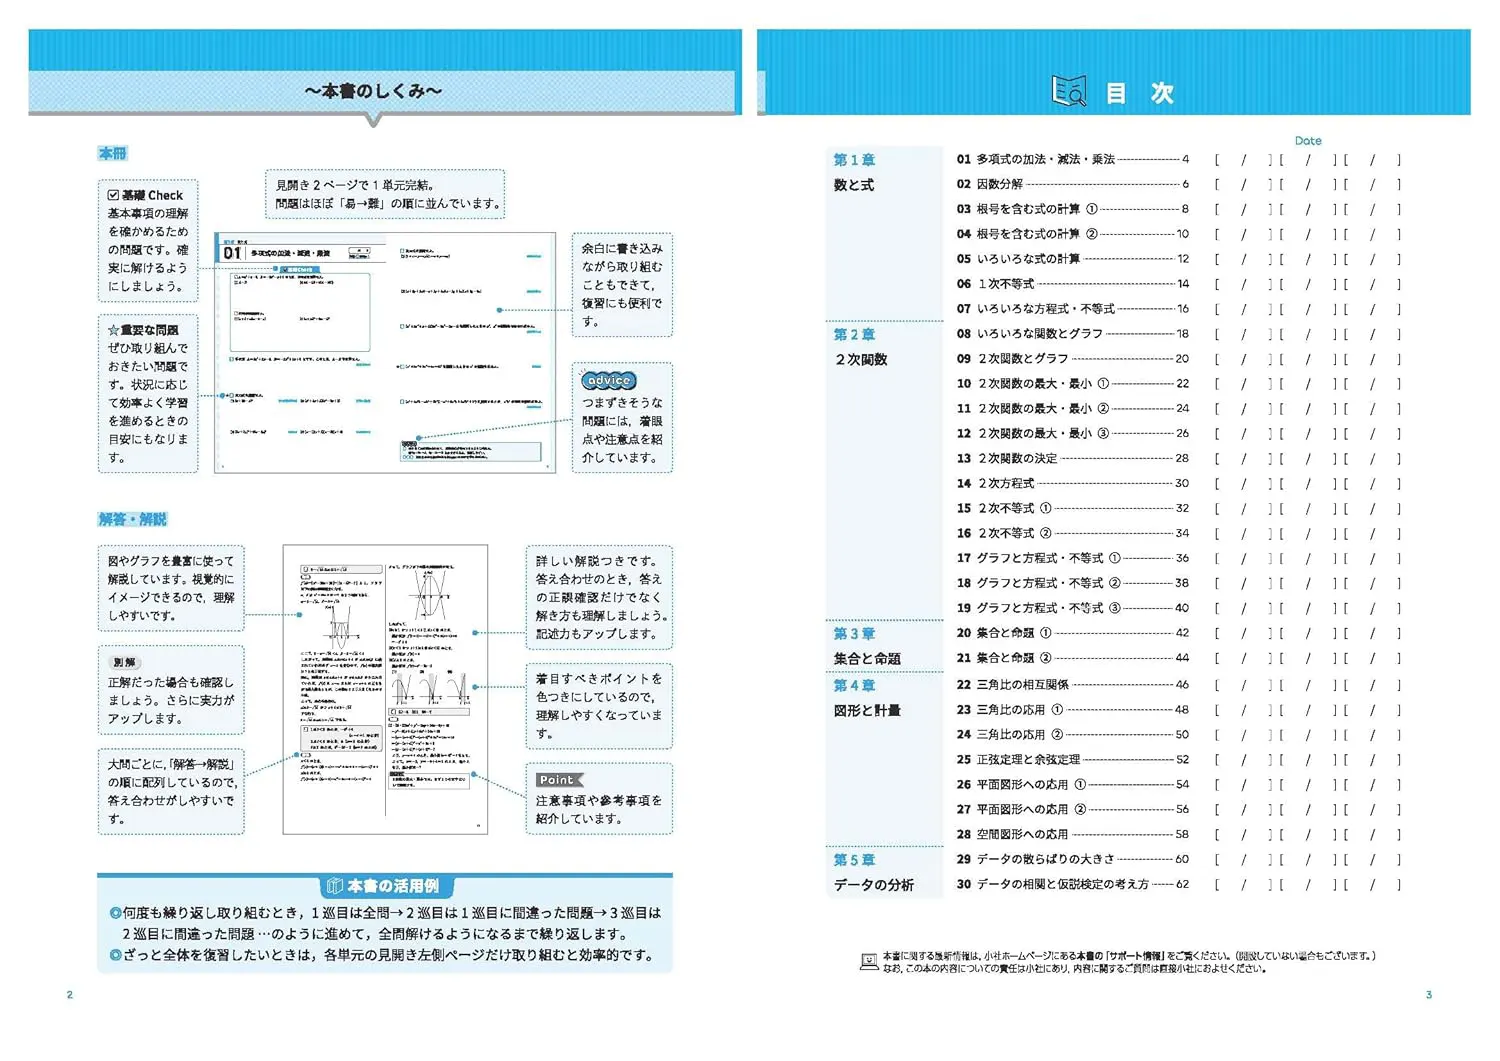The height and width of the screenshot is (1061, 1500).
Task: Click the ざっと全体を復習したいときは usage tip
Action: click(381, 955)
